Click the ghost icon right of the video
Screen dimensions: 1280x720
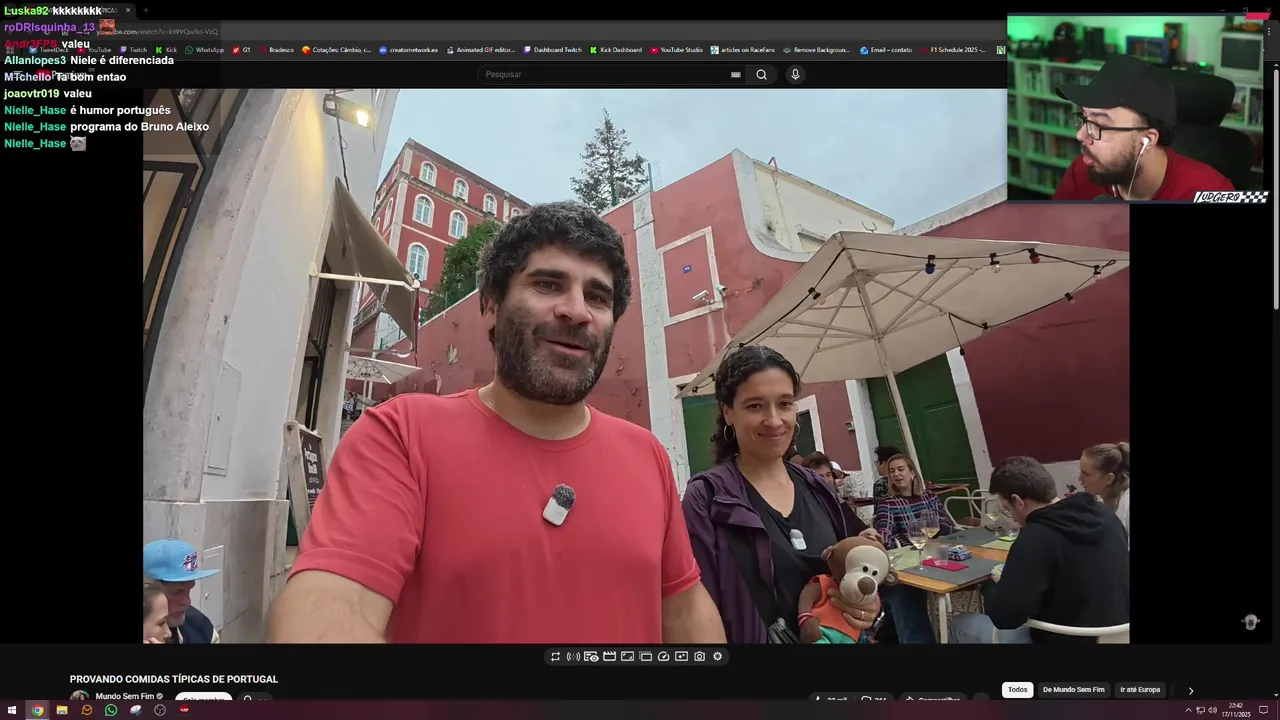pos(1250,622)
